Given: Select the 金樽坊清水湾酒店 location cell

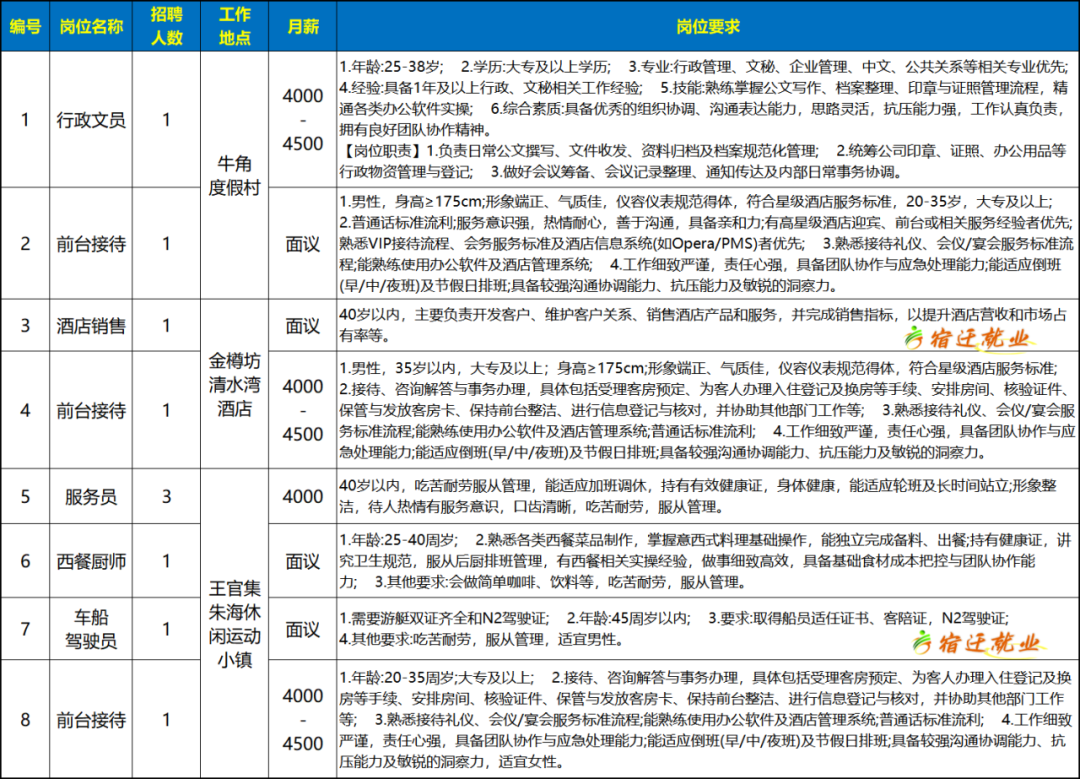Looking at the screenshot, I should (x=234, y=384).
